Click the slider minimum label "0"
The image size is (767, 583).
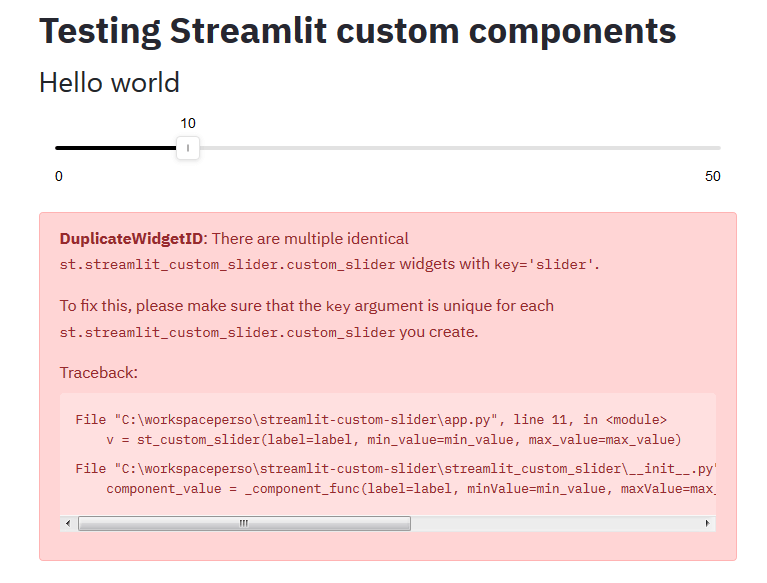pos(59,176)
